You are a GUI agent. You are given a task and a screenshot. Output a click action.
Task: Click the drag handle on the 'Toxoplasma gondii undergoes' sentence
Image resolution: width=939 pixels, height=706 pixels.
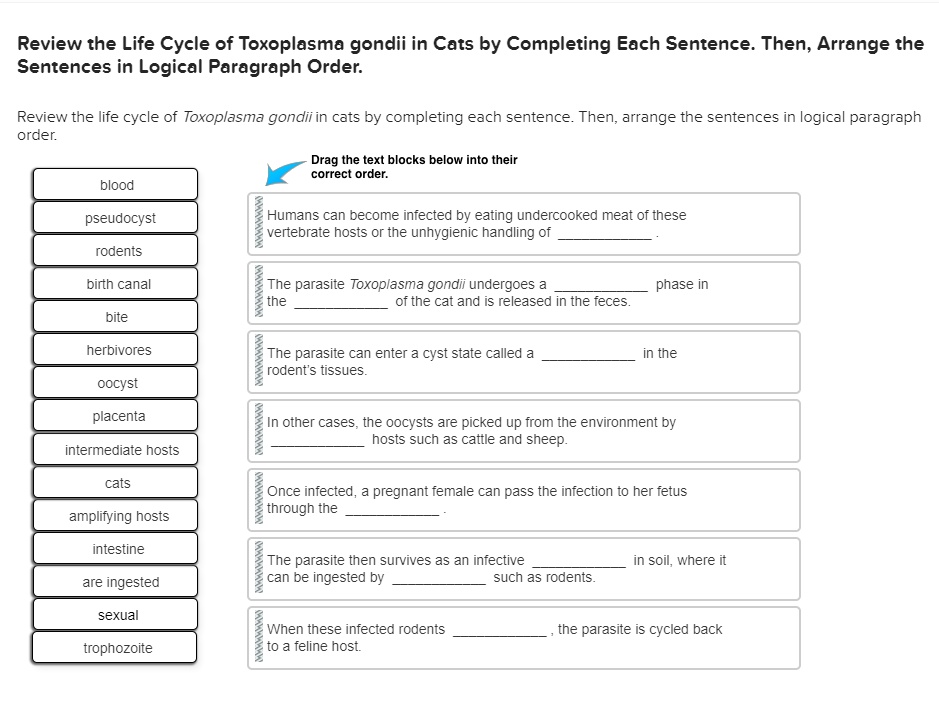coord(258,292)
